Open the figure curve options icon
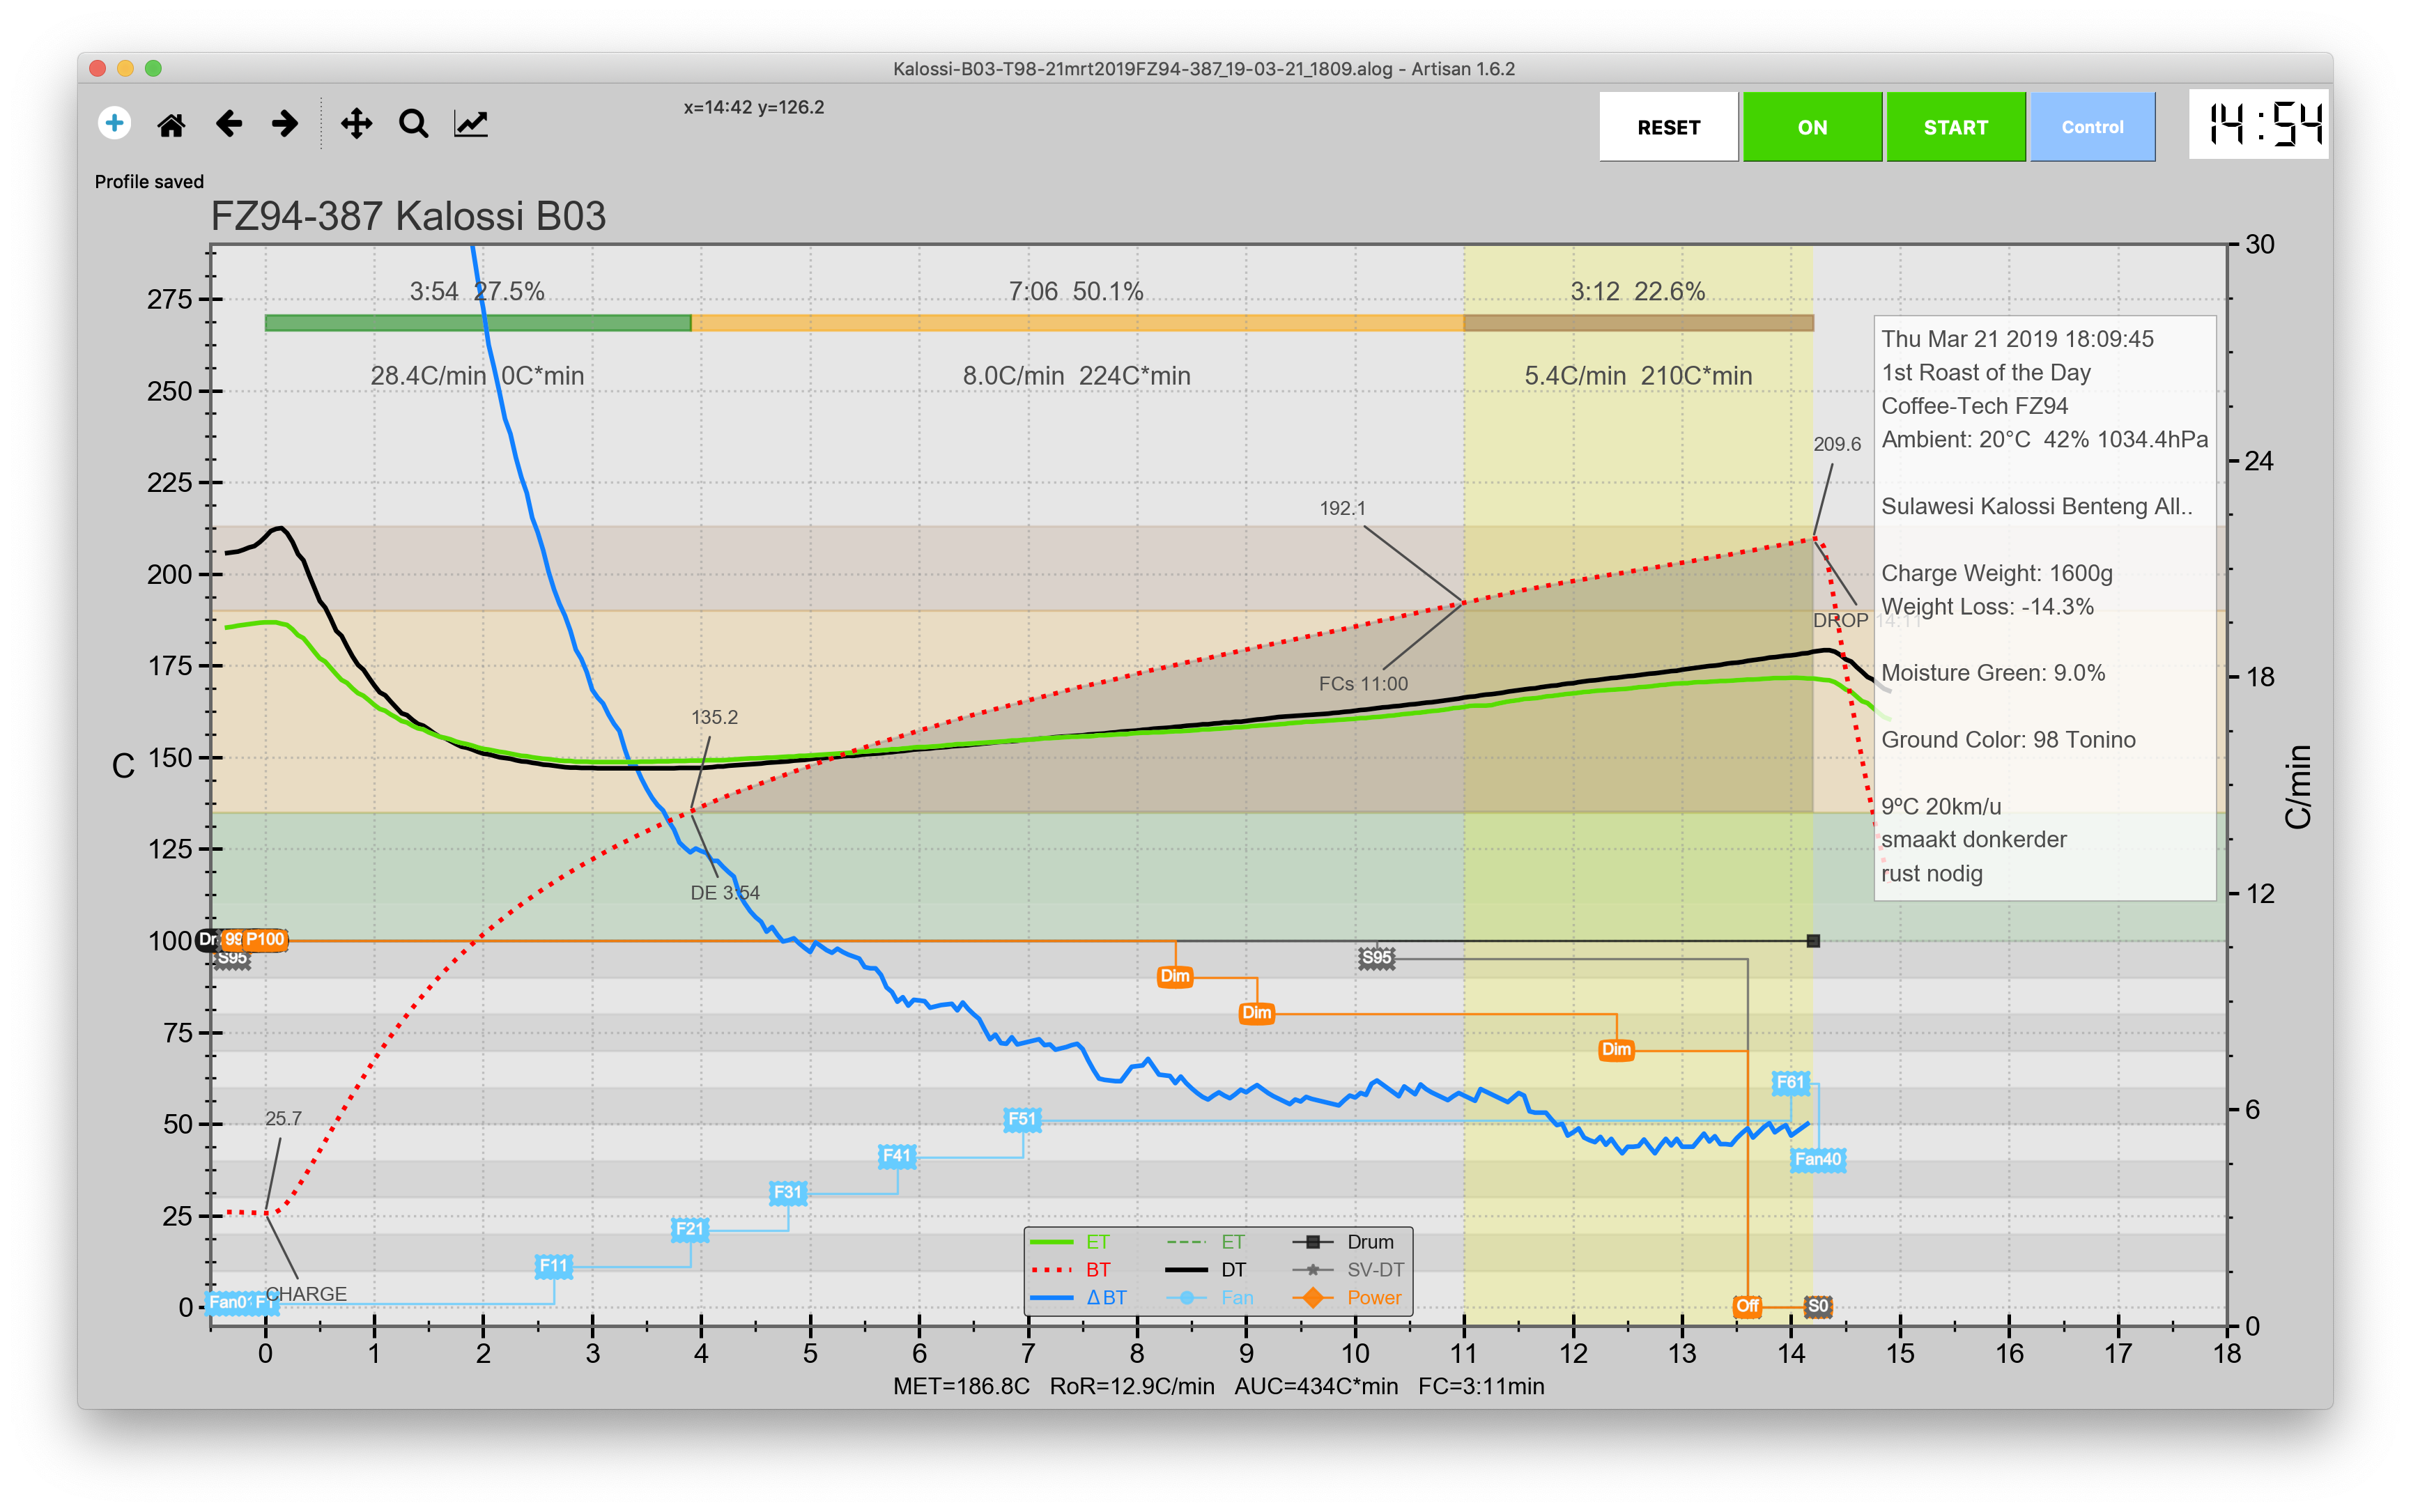 coord(471,124)
